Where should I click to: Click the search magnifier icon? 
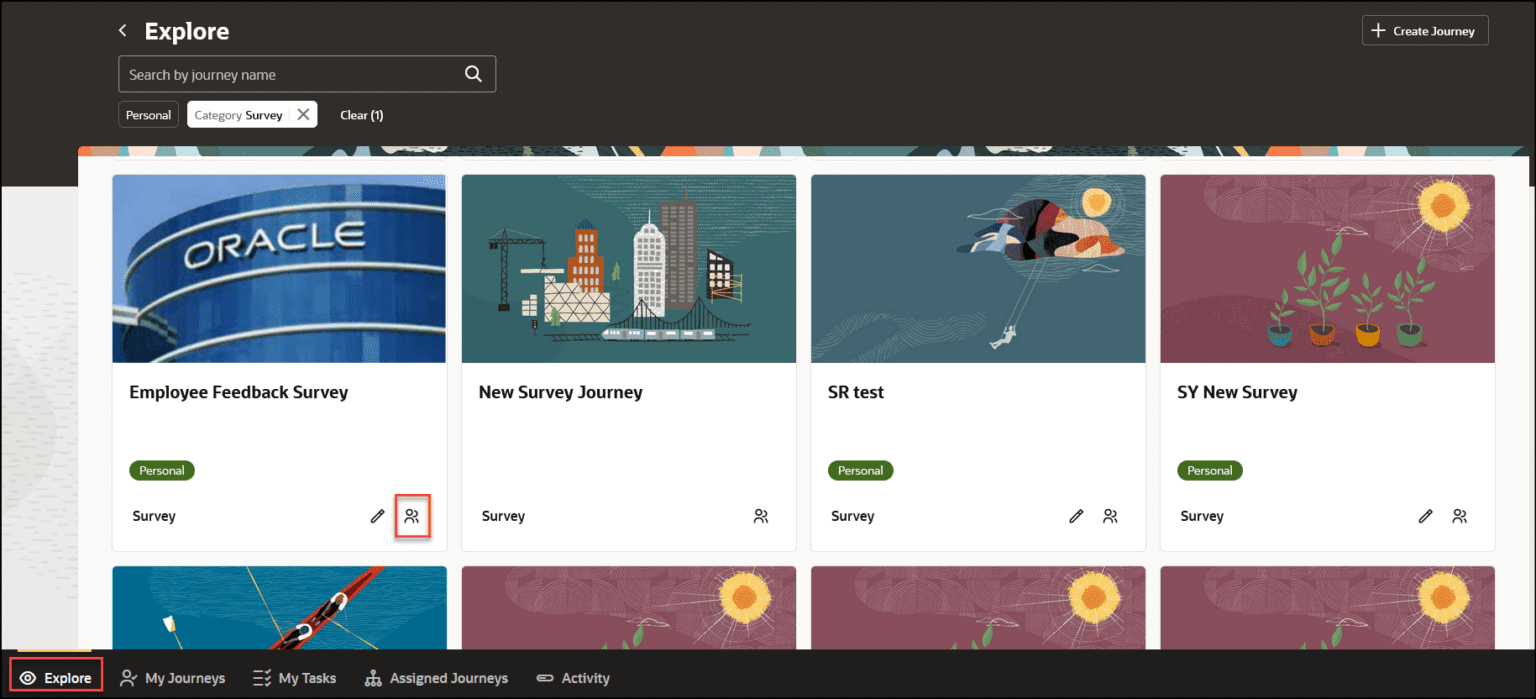[x=474, y=74]
